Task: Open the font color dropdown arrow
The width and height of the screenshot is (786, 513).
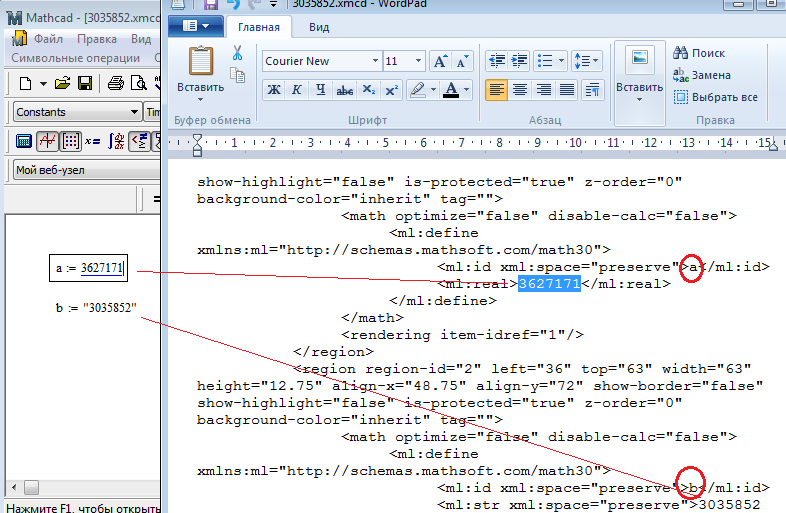Action: (466, 90)
